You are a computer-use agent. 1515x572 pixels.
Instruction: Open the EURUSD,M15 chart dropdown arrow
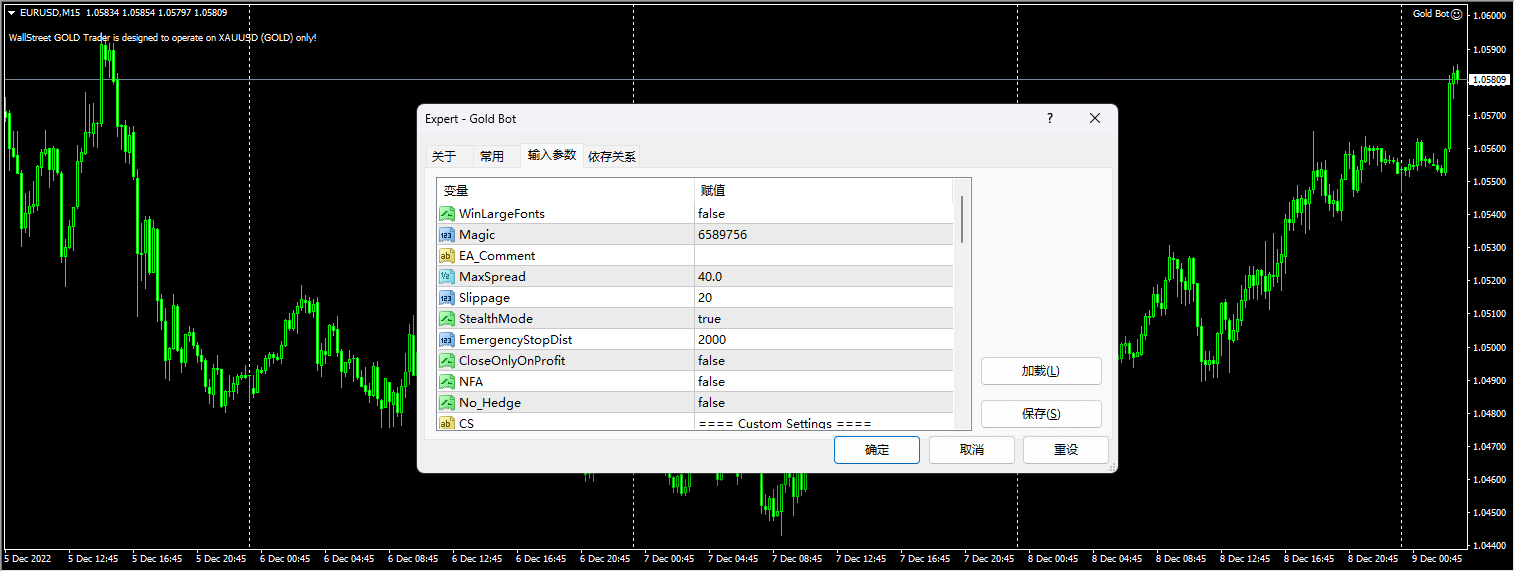[11, 13]
